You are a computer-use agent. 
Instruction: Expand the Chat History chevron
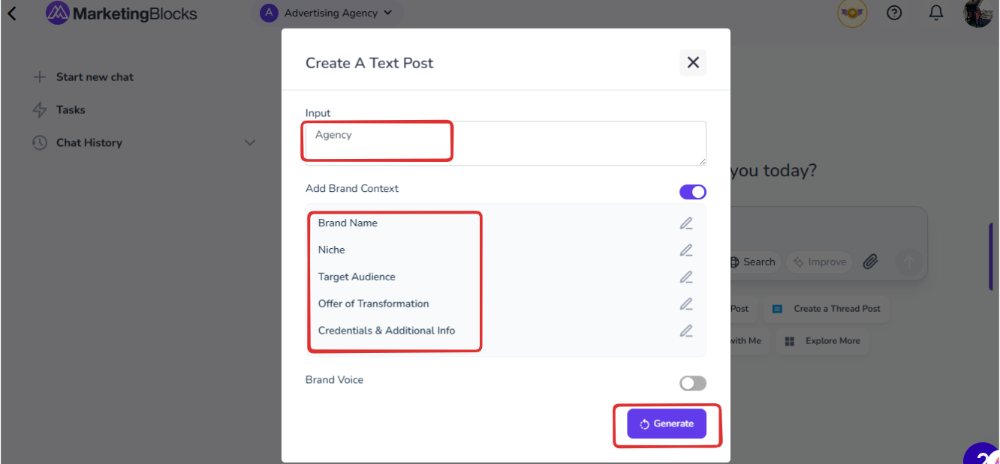pyautogui.click(x=250, y=143)
